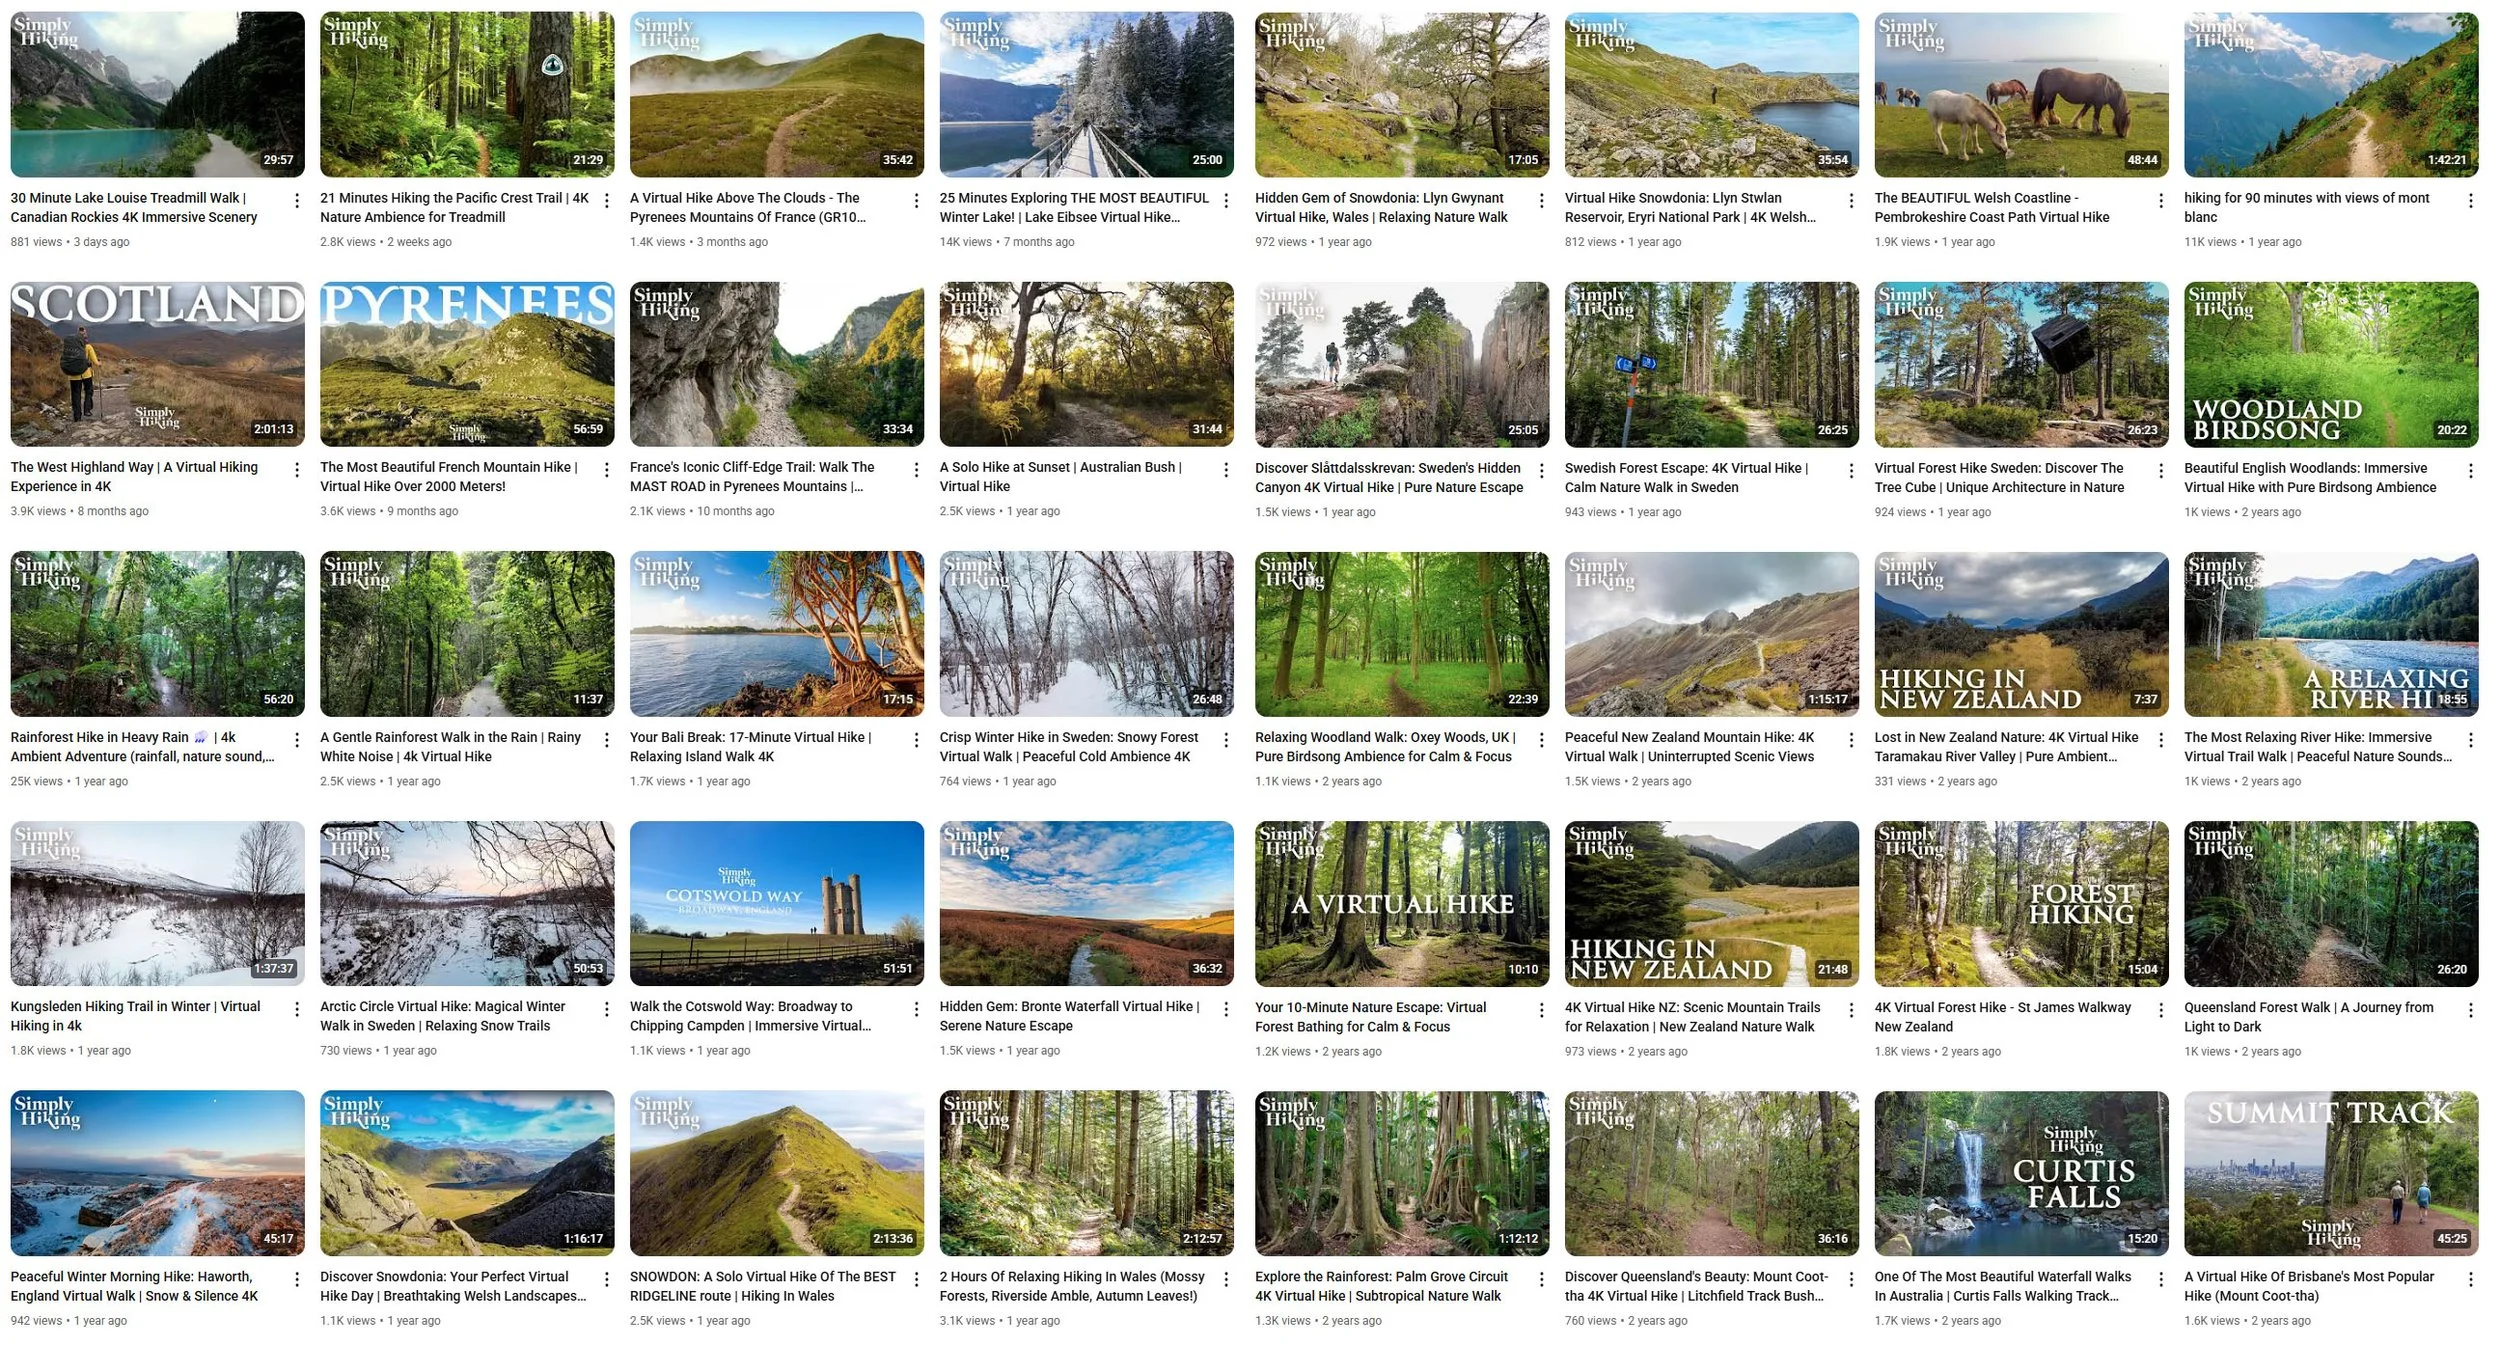The height and width of the screenshot is (1345, 2500).
Task: Open three-dot menu for Rainforest Hike in Heavy Rain
Action: click(x=297, y=740)
